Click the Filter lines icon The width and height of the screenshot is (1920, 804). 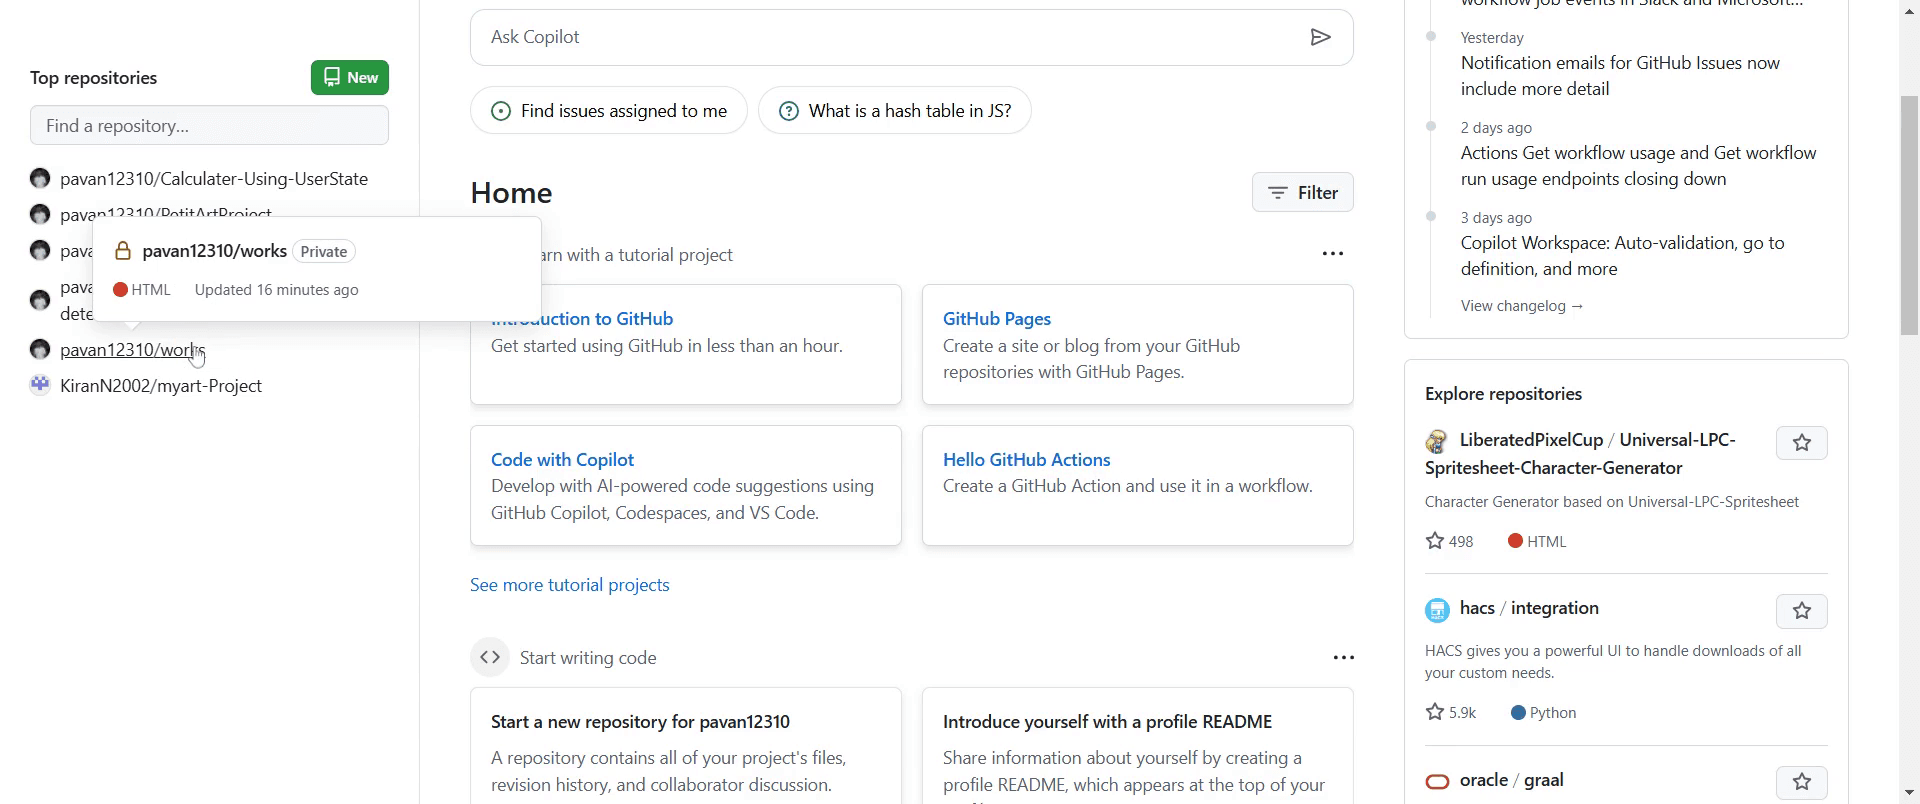[x=1277, y=193]
